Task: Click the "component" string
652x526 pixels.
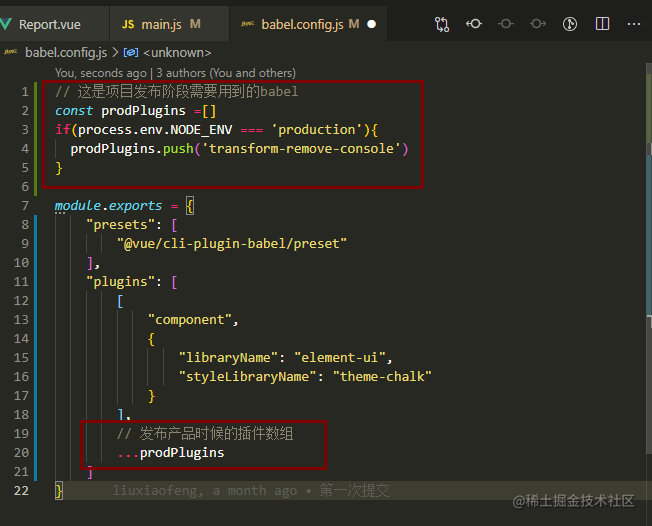Action: point(190,319)
